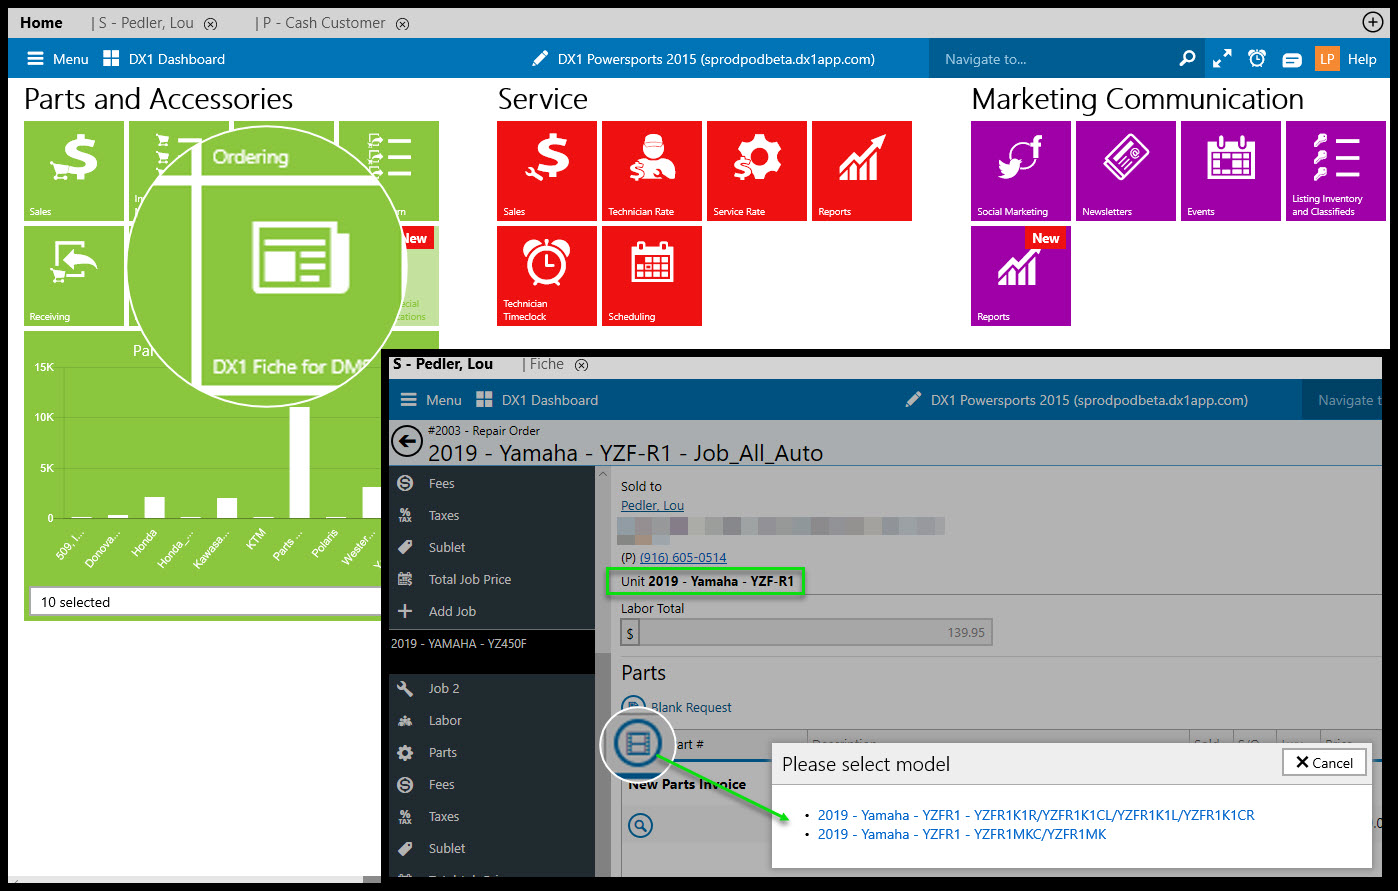Open DX1 Dashboard in the repair order window

coord(537,400)
